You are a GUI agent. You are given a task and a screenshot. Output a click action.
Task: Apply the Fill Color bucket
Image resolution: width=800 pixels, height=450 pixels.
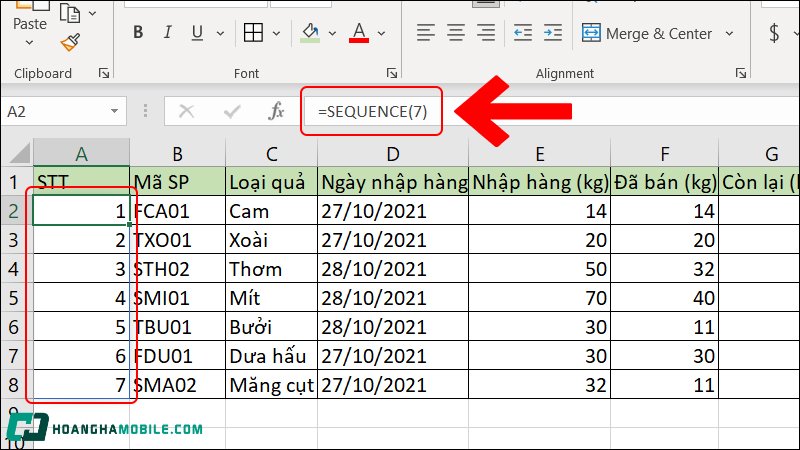[310, 33]
